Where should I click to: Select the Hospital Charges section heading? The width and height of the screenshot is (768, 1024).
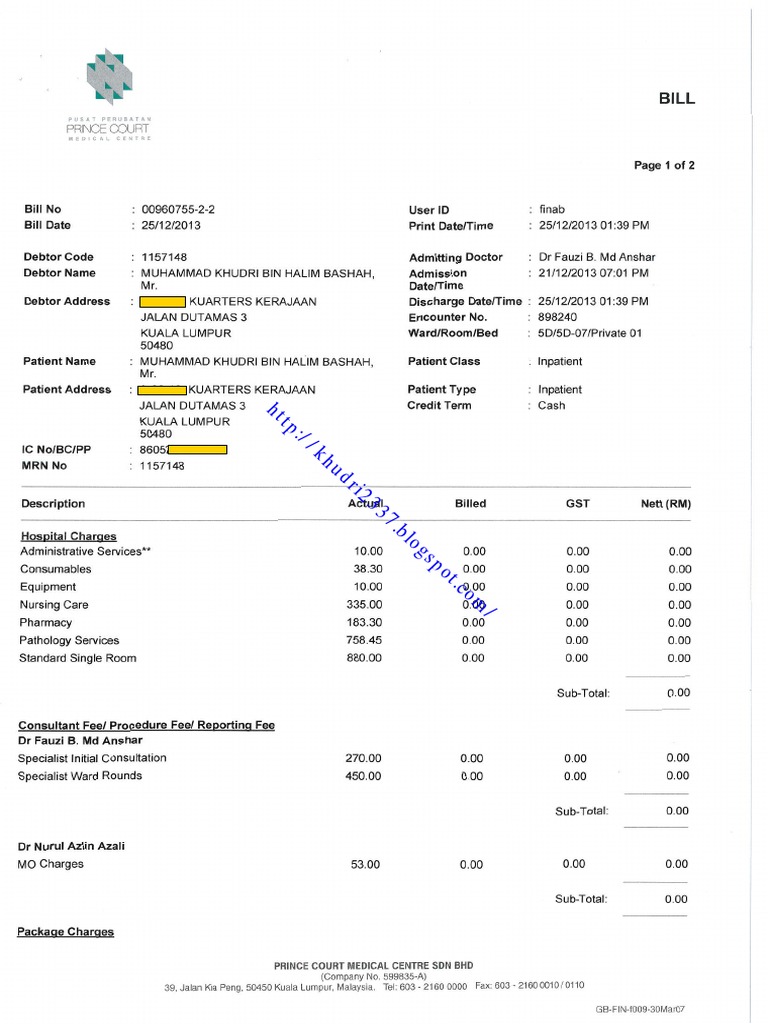69,536
